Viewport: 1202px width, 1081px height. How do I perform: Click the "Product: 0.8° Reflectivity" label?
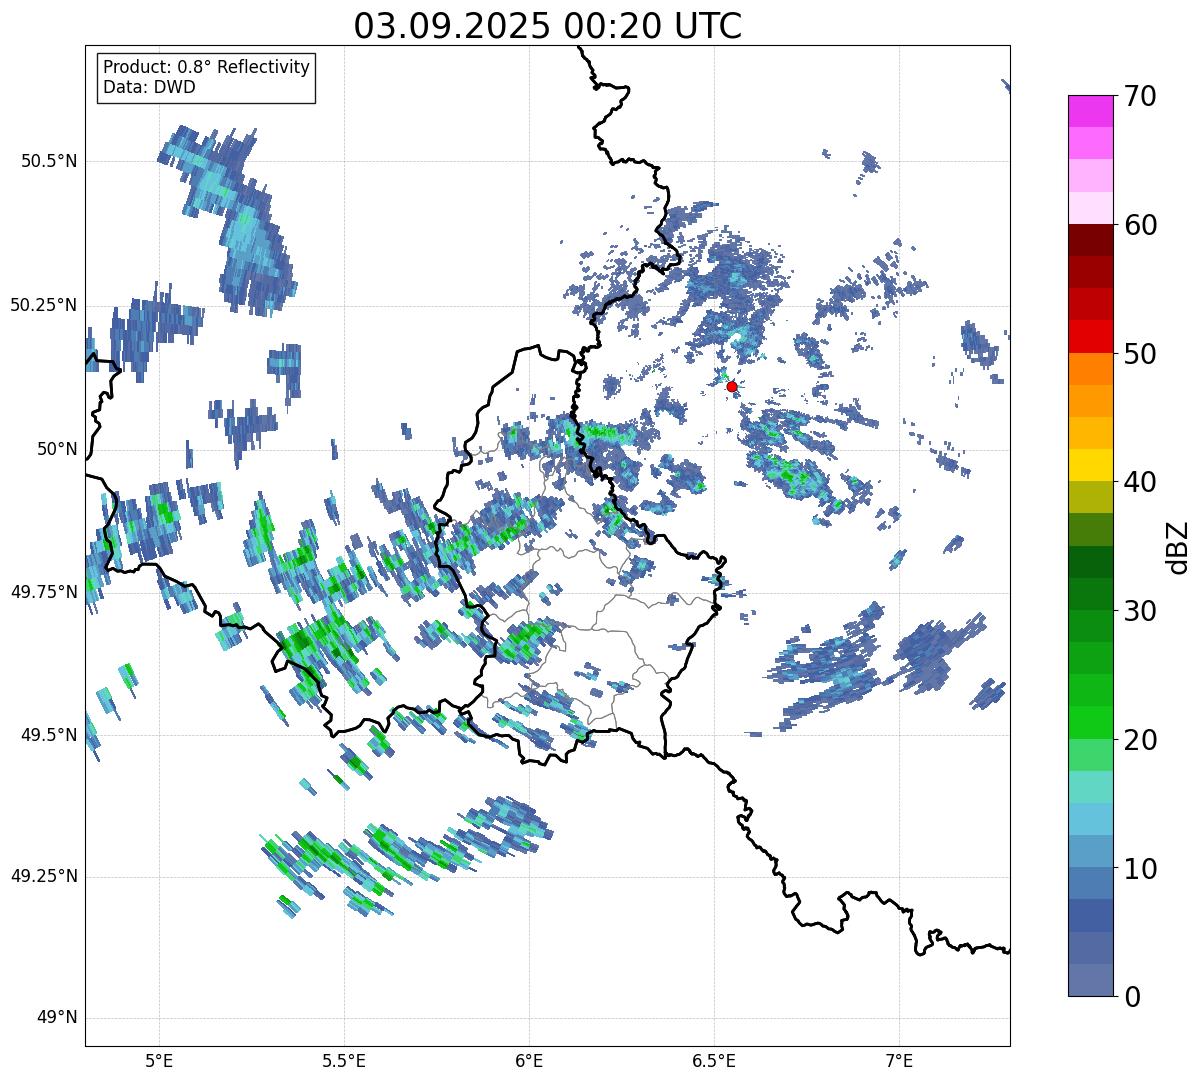207,67
